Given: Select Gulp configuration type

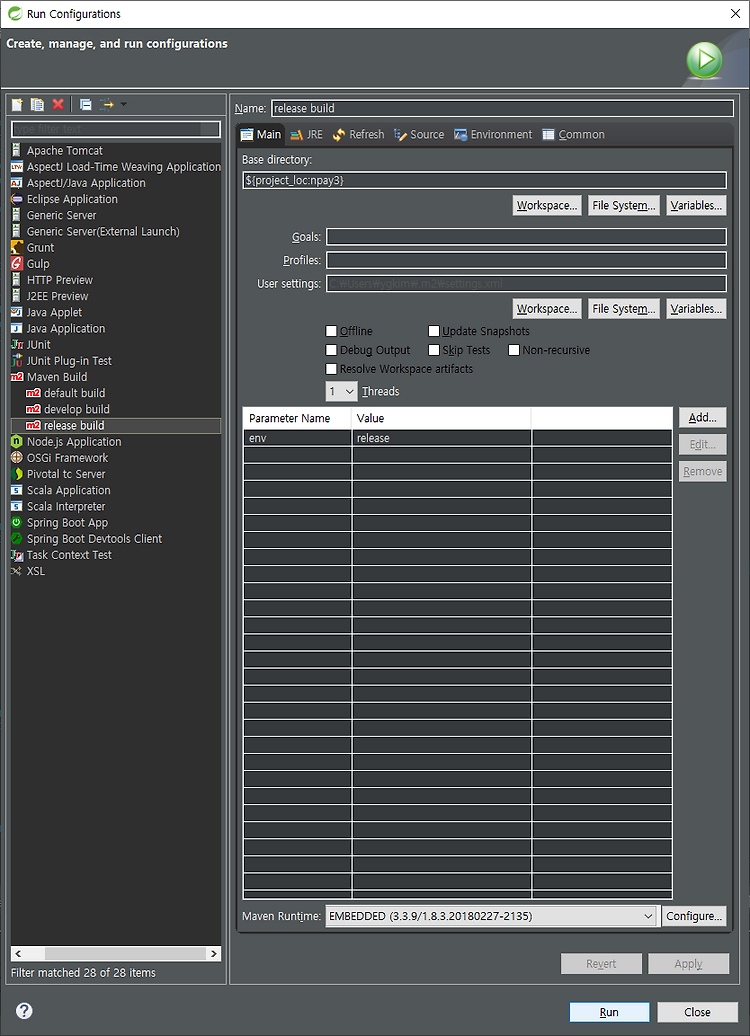Looking at the screenshot, I should (x=38, y=264).
